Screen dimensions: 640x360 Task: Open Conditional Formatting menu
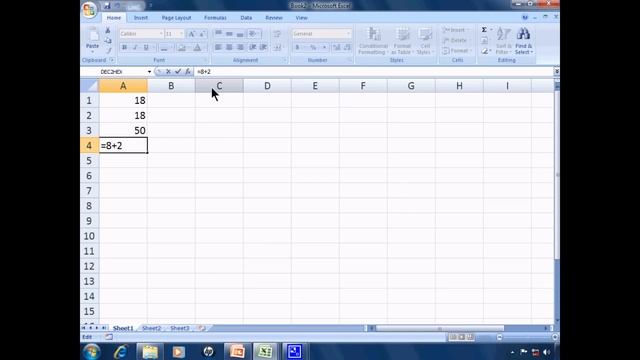pyautogui.click(x=373, y=41)
